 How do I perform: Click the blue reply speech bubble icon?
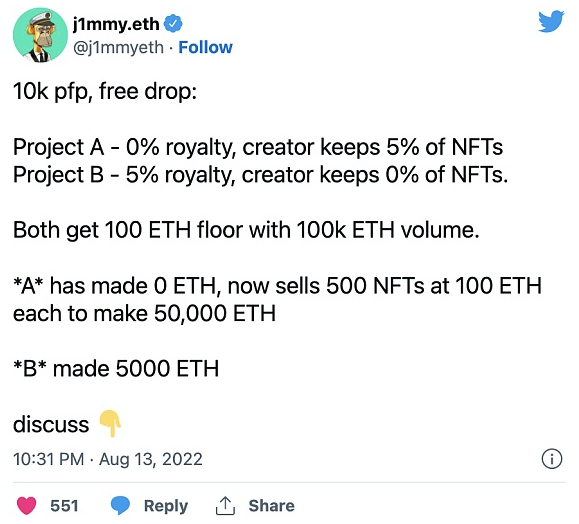coord(120,506)
